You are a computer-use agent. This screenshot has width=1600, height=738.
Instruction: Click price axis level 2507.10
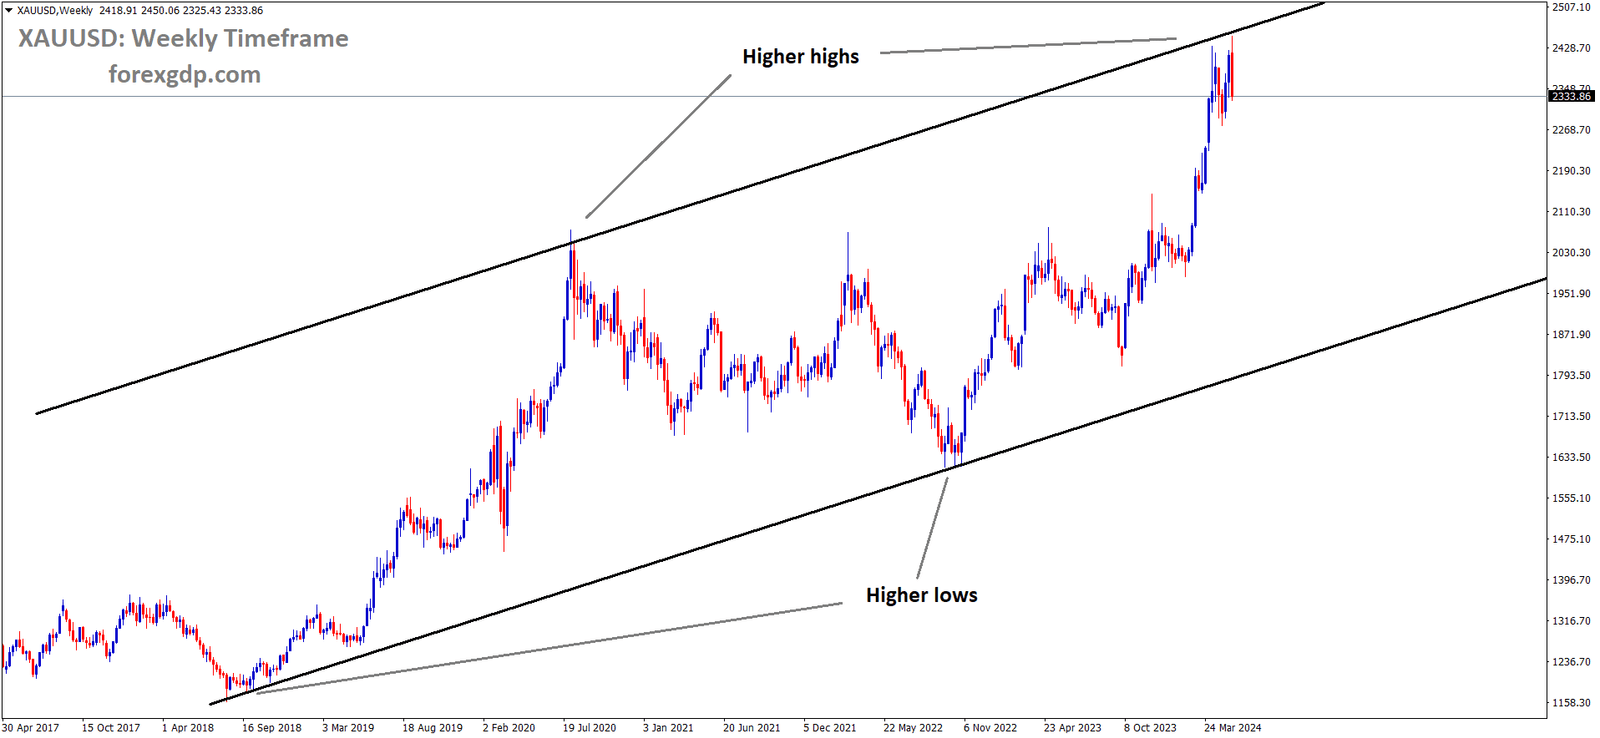(x=1571, y=7)
